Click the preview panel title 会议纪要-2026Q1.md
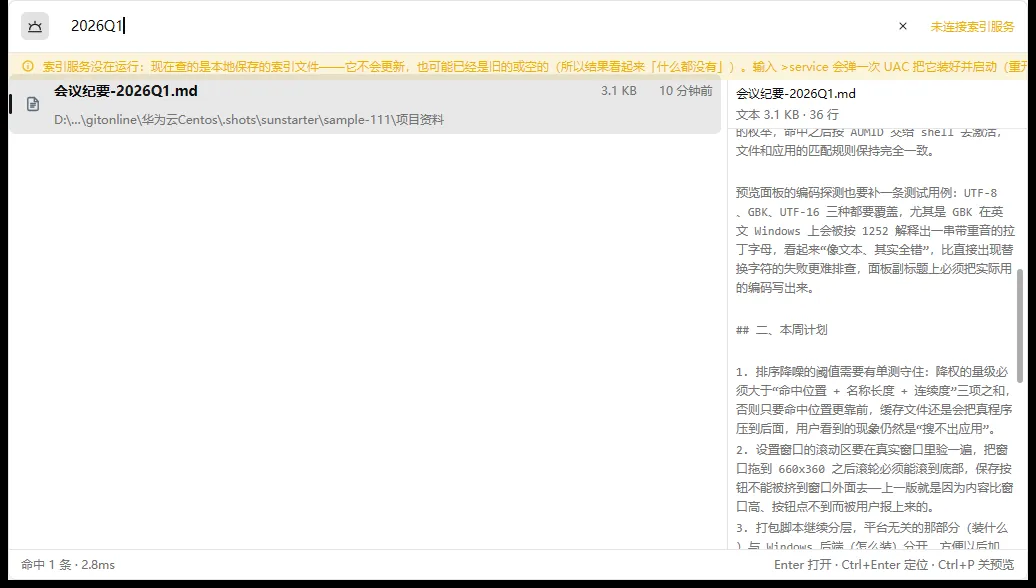 coord(796,94)
